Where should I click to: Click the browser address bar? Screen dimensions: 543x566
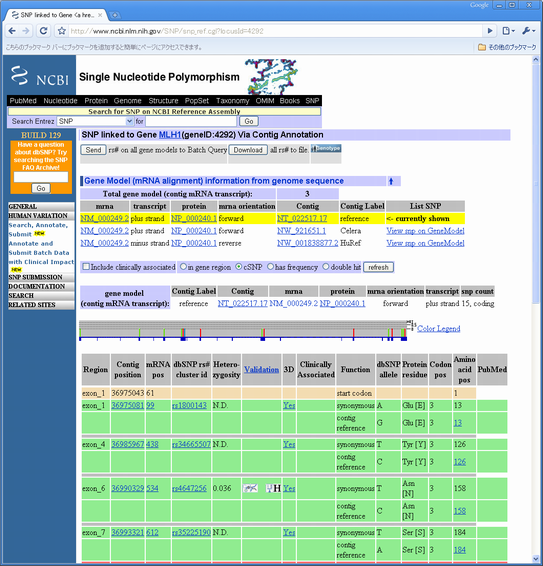point(275,31)
